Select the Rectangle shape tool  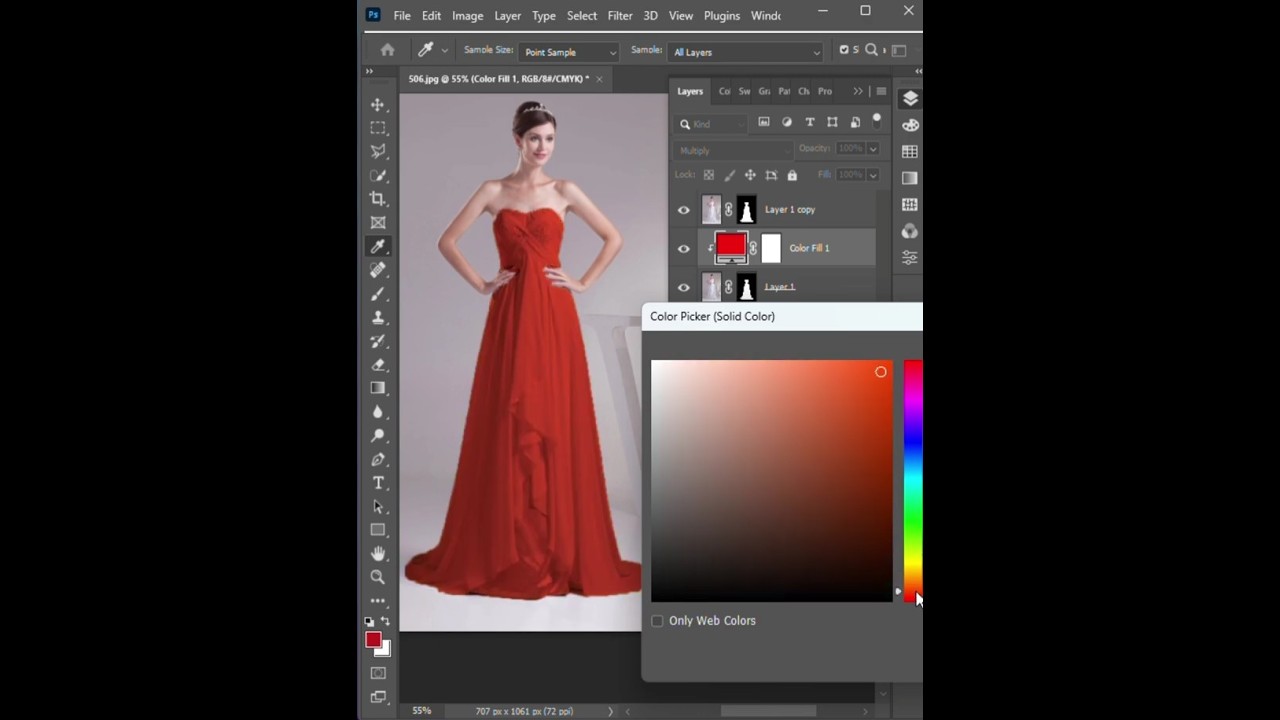(x=378, y=530)
